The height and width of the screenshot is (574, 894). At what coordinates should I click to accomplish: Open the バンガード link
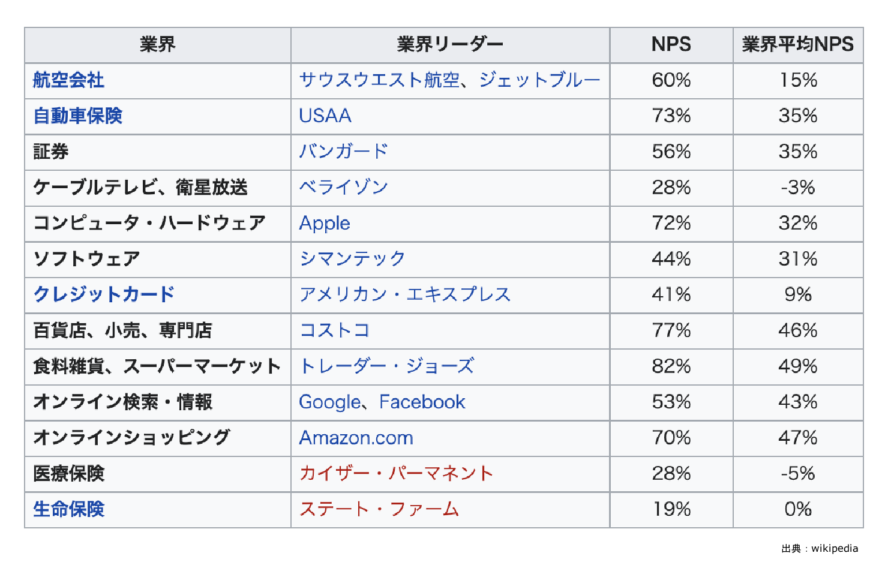pyautogui.click(x=343, y=152)
